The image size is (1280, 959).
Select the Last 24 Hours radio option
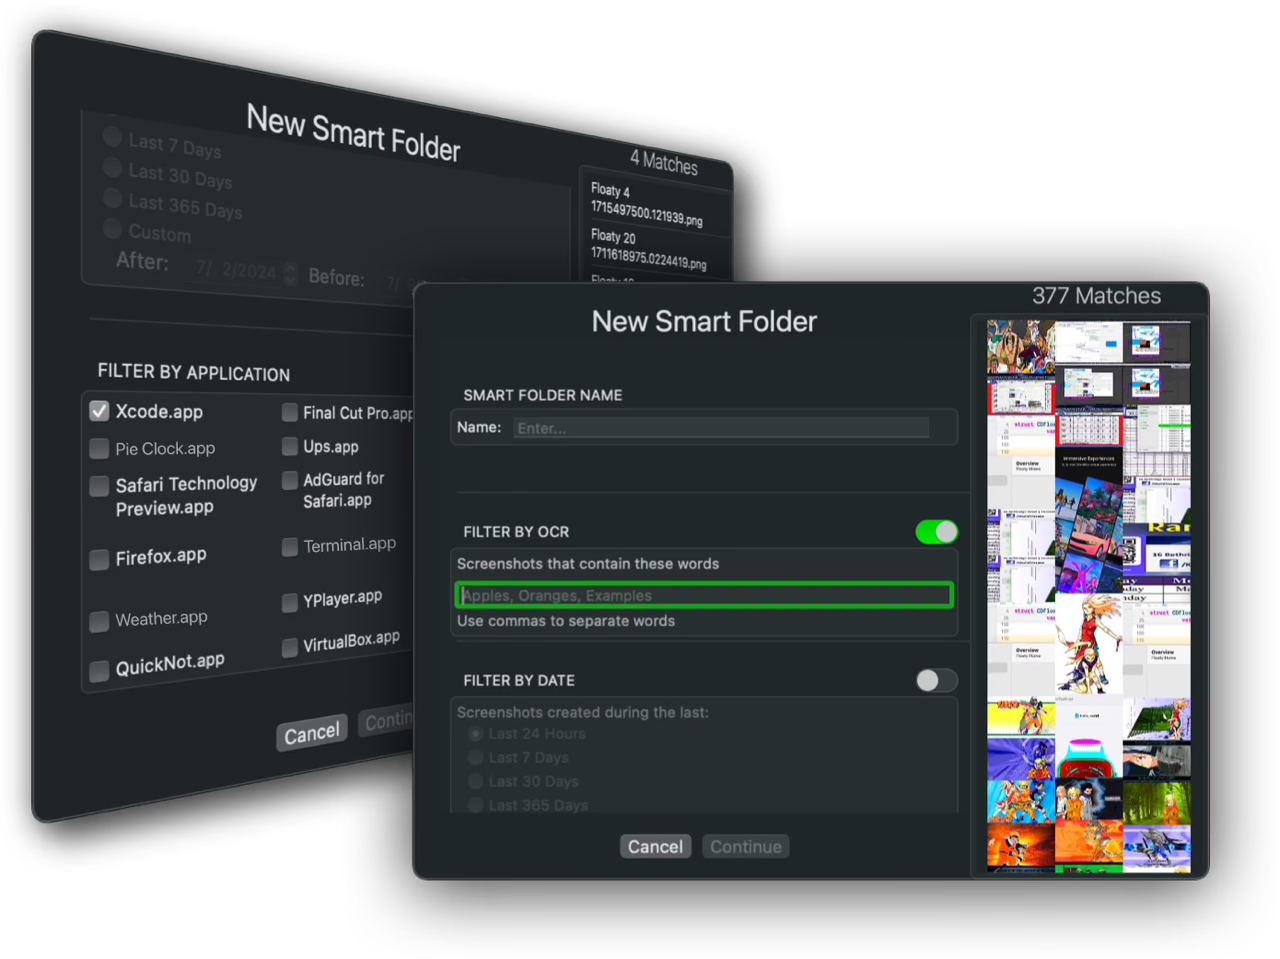[476, 734]
